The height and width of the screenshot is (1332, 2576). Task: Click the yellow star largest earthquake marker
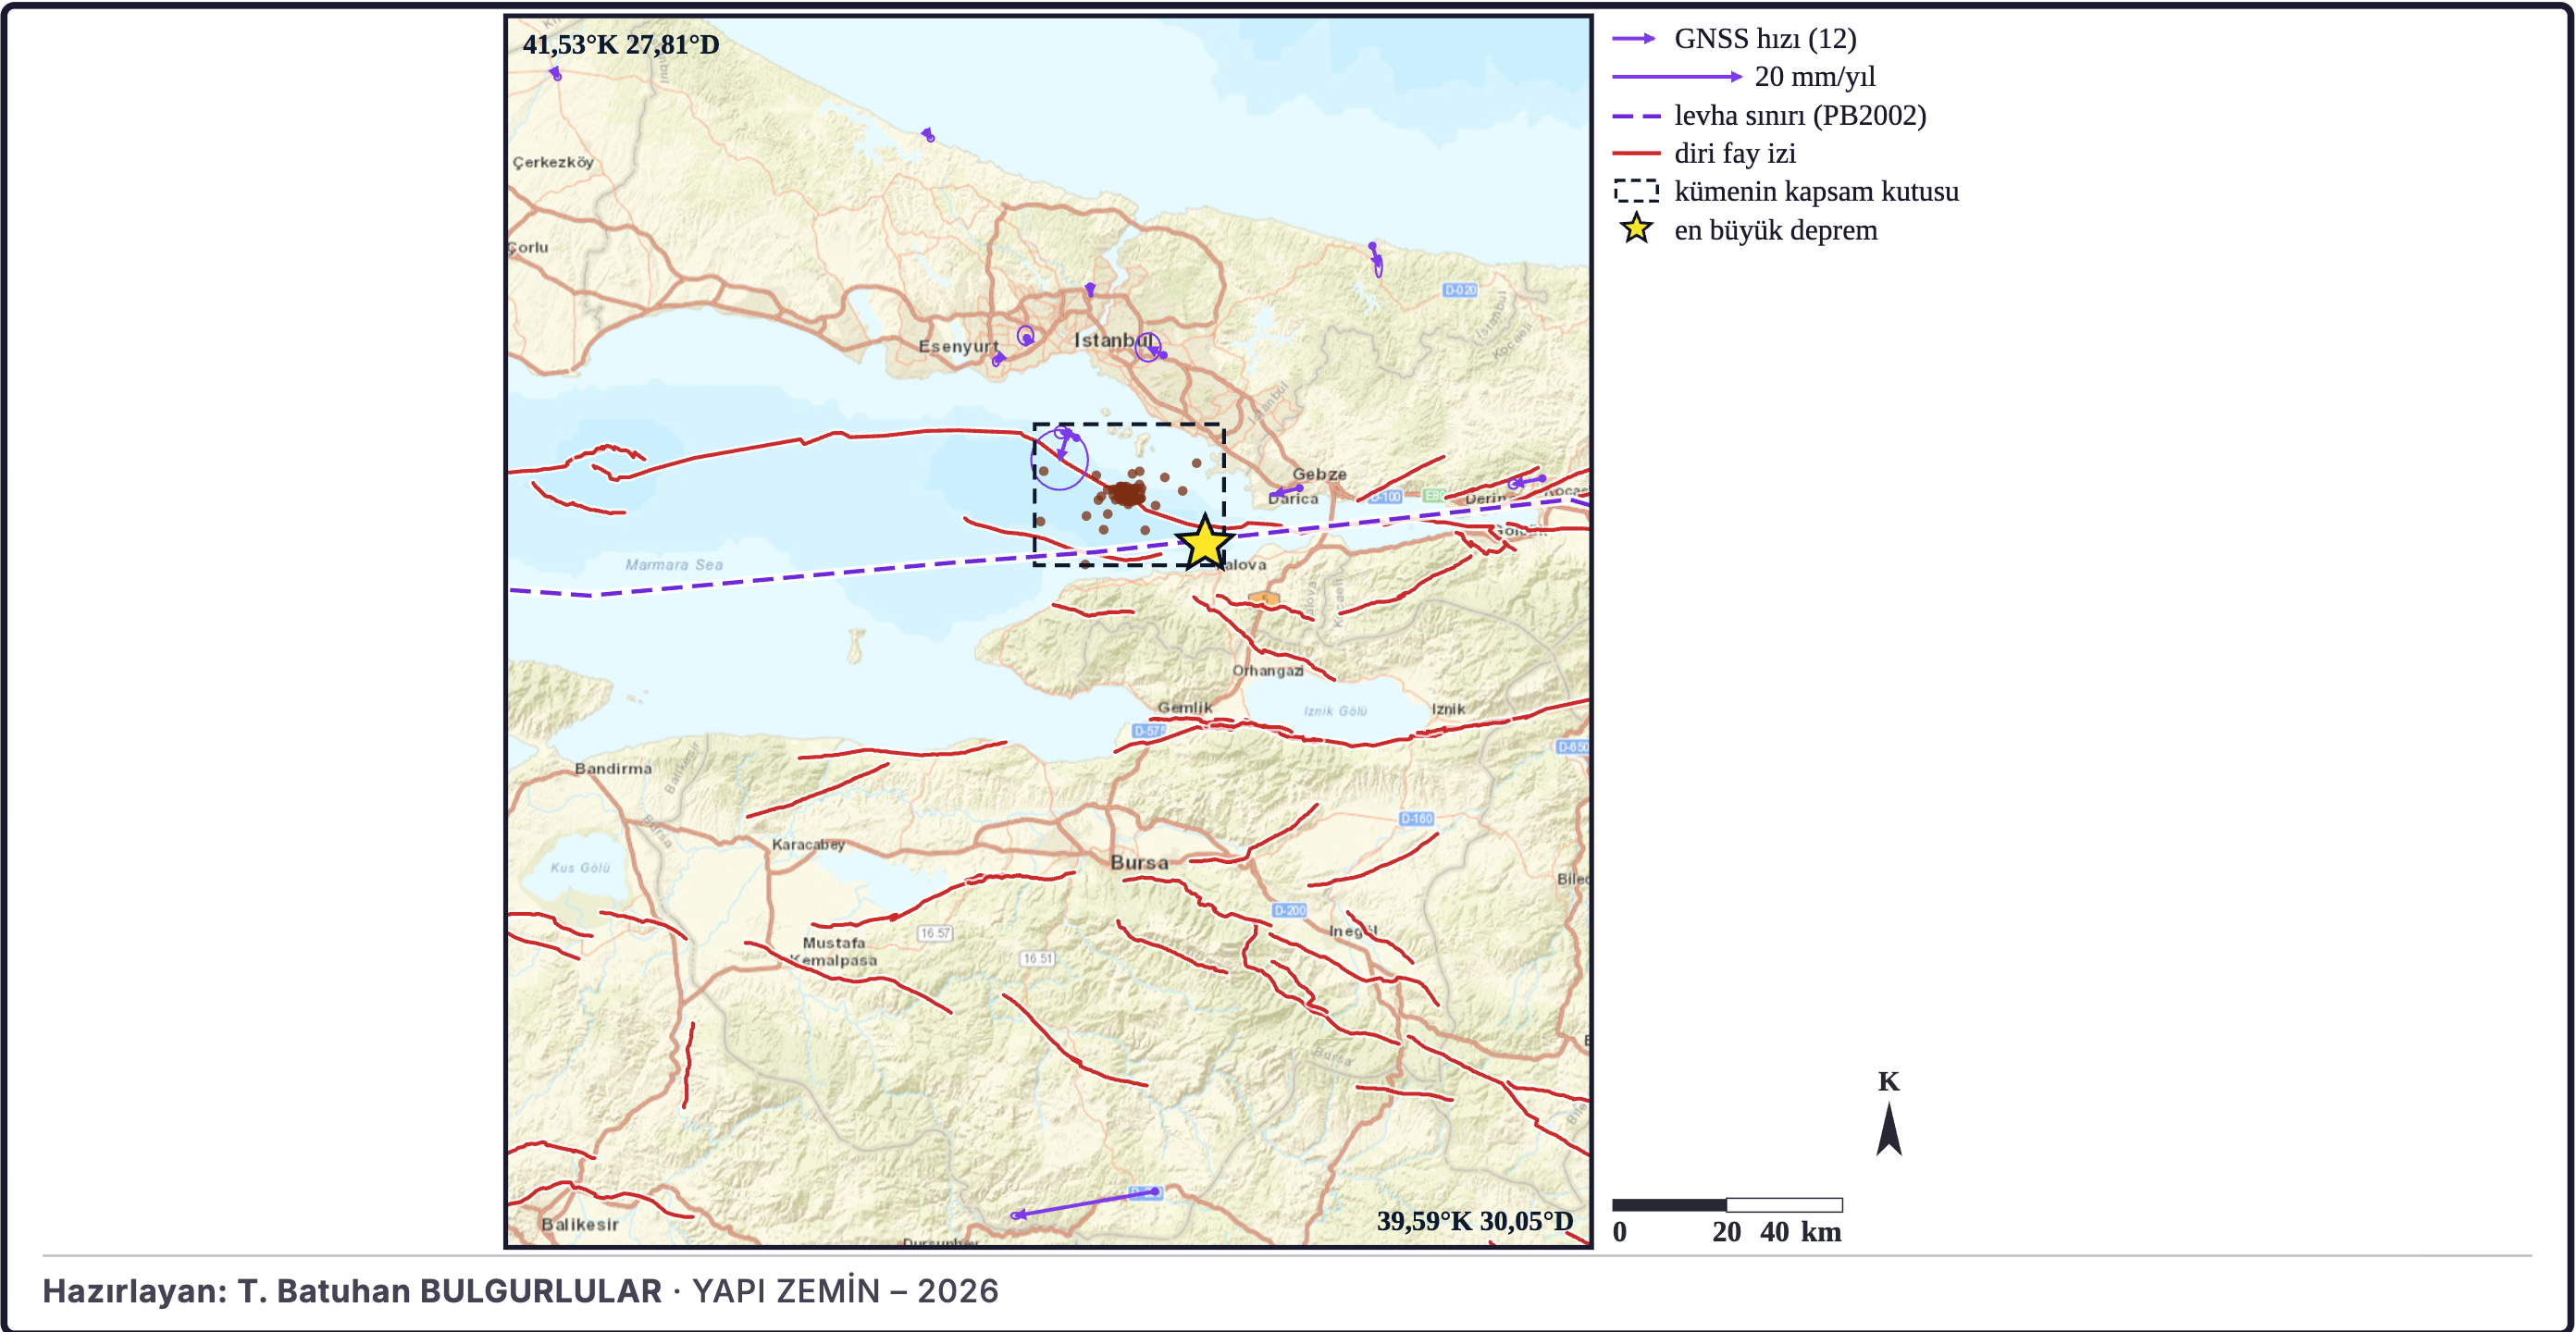[x=1205, y=542]
